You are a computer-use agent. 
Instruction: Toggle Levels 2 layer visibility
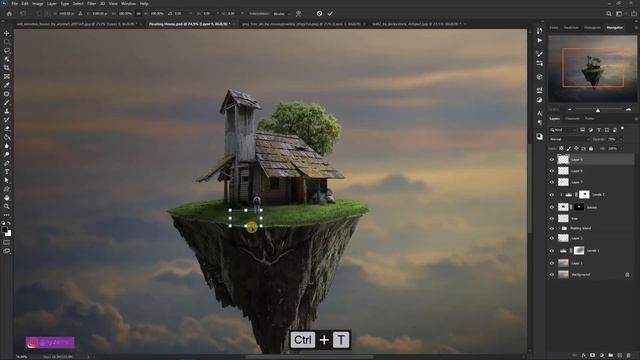tap(552, 195)
